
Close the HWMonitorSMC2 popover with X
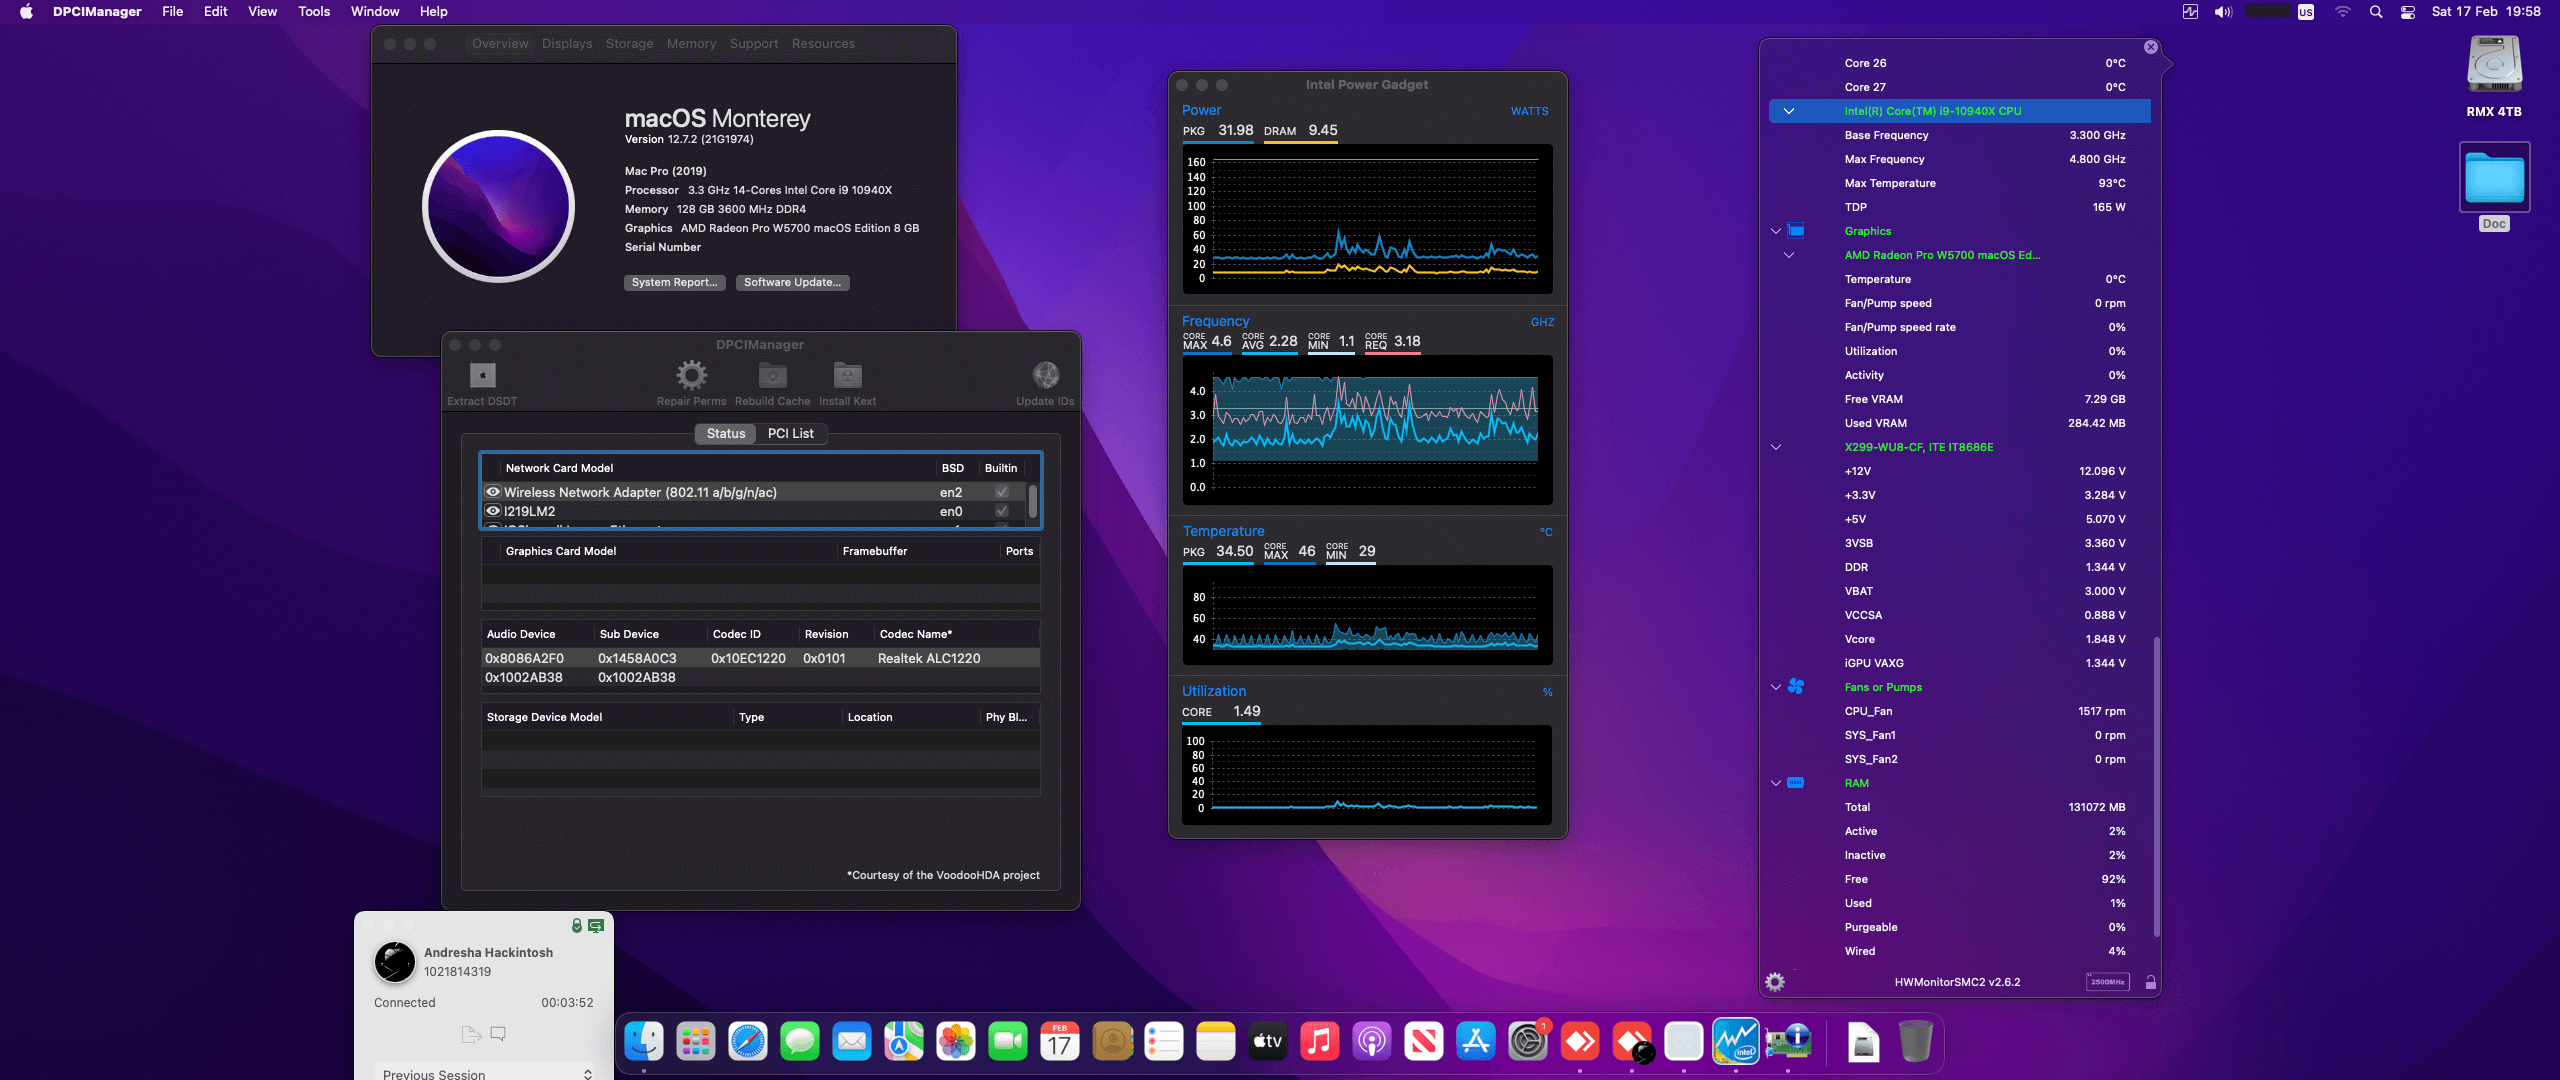pyautogui.click(x=2151, y=47)
